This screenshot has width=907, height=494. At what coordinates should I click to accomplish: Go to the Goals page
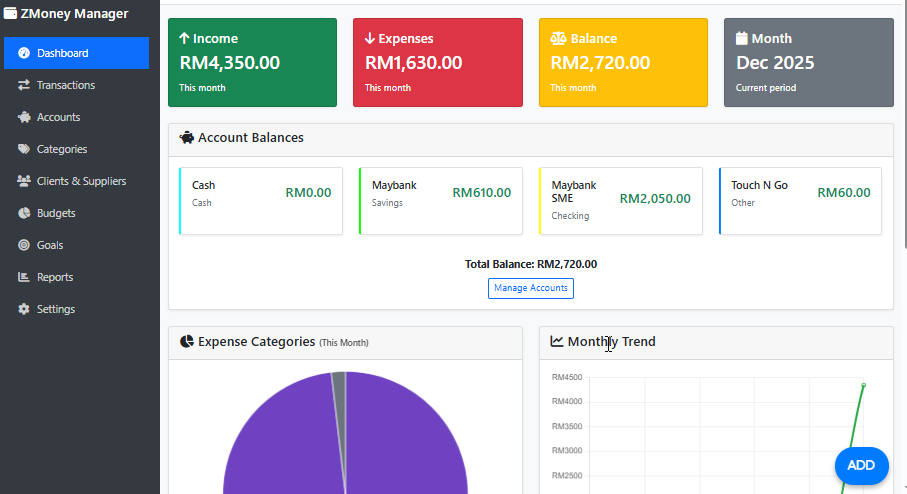[x=76, y=245]
